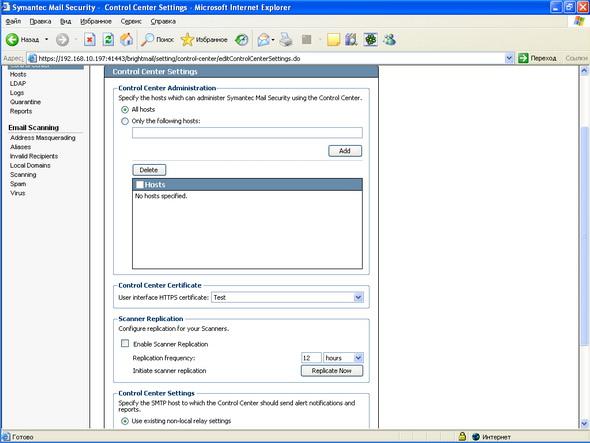
Task: Click the lock icon in status bar
Action: click(x=462, y=436)
